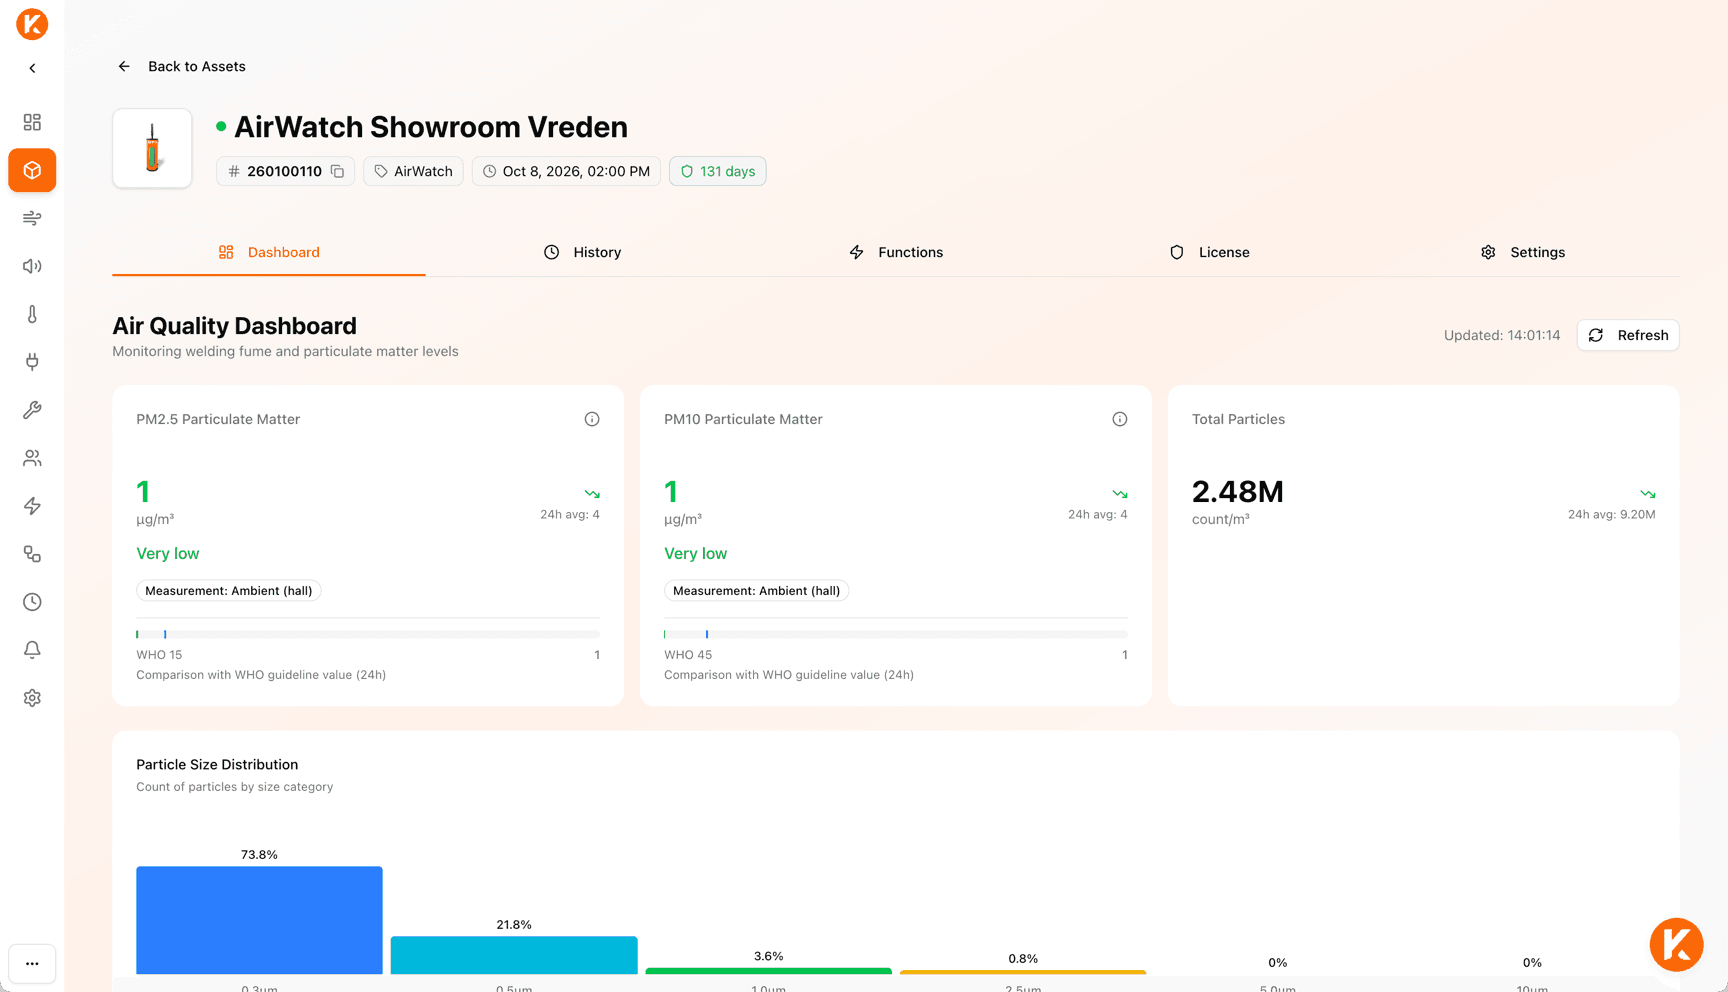The width and height of the screenshot is (1728, 992).
Task: Show info for PM2.5 Particulate Matter
Action: pyautogui.click(x=592, y=419)
